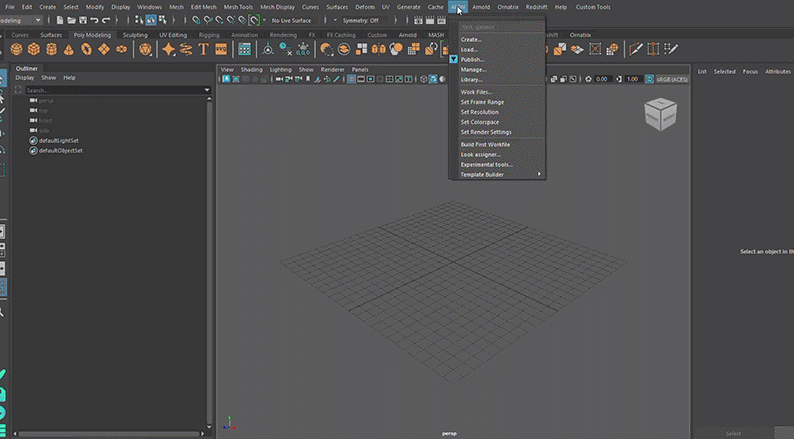Click the Insert Edge Loop shelf icon
This screenshot has height=439, width=794.
(653, 49)
